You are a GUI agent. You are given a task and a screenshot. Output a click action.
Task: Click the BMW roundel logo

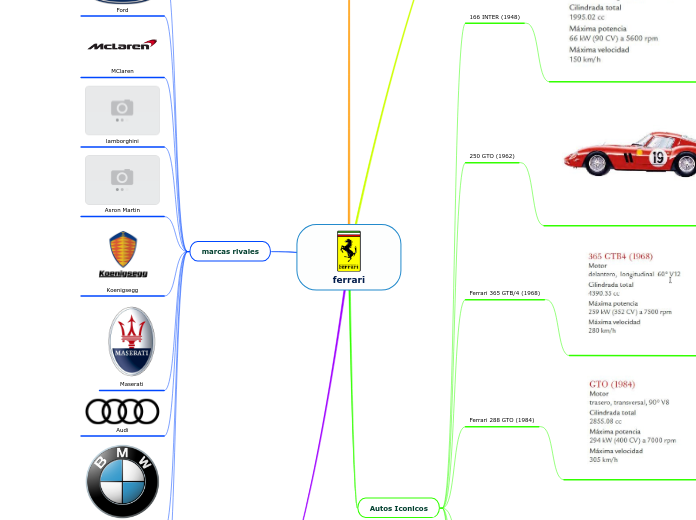123,482
